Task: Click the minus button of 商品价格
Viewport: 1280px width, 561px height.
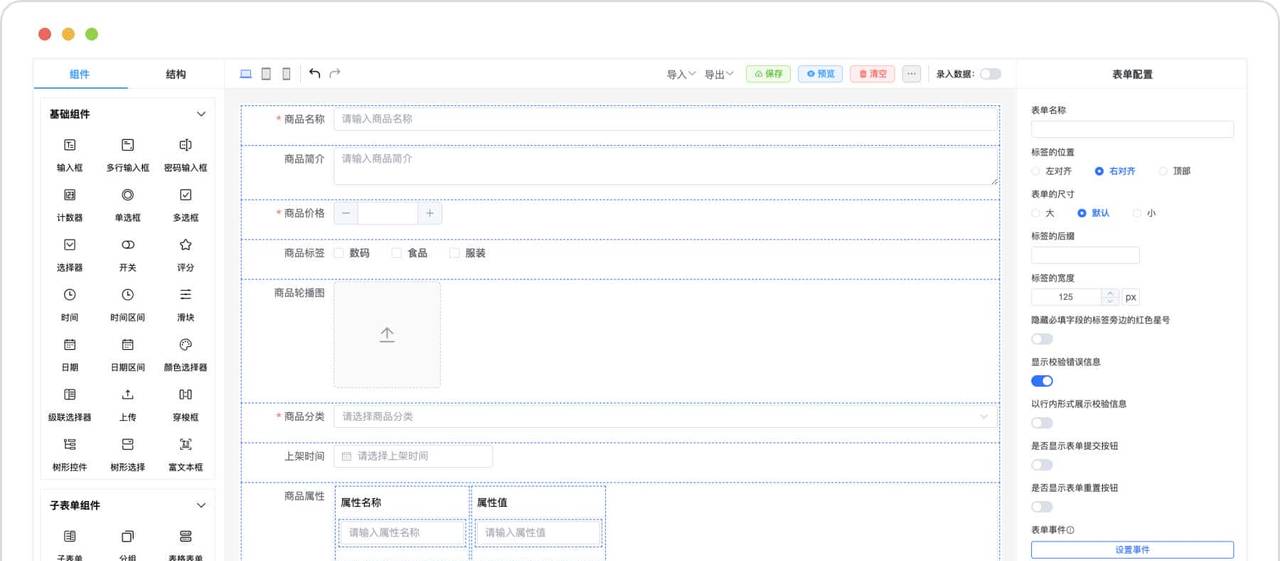Action: point(346,213)
